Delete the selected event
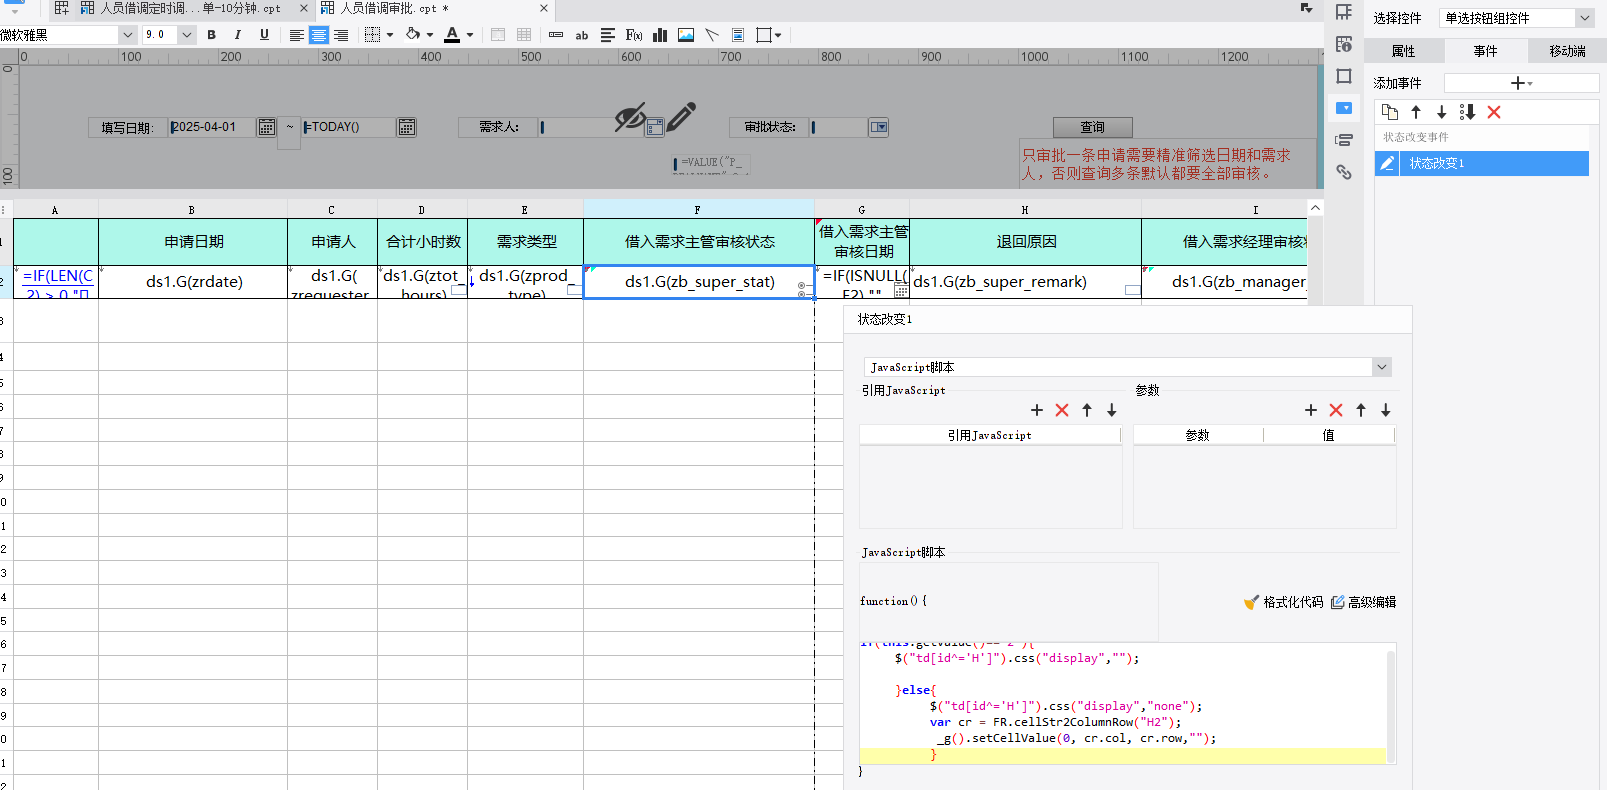Viewport: 1607px width, 790px height. click(1494, 112)
